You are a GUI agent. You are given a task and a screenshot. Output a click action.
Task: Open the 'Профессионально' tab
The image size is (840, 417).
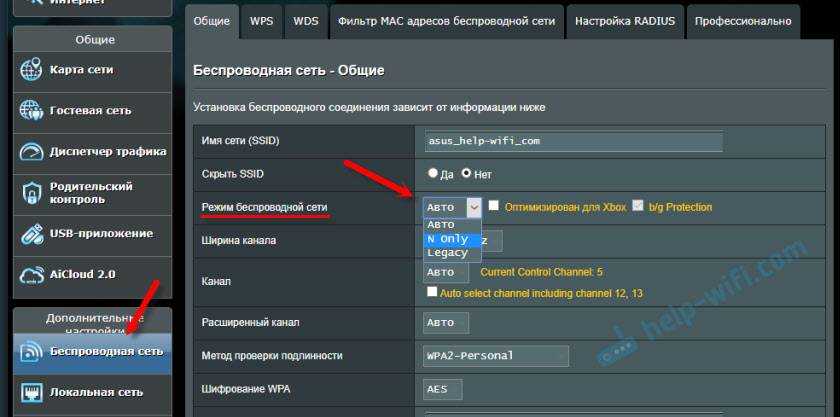coord(742,20)
